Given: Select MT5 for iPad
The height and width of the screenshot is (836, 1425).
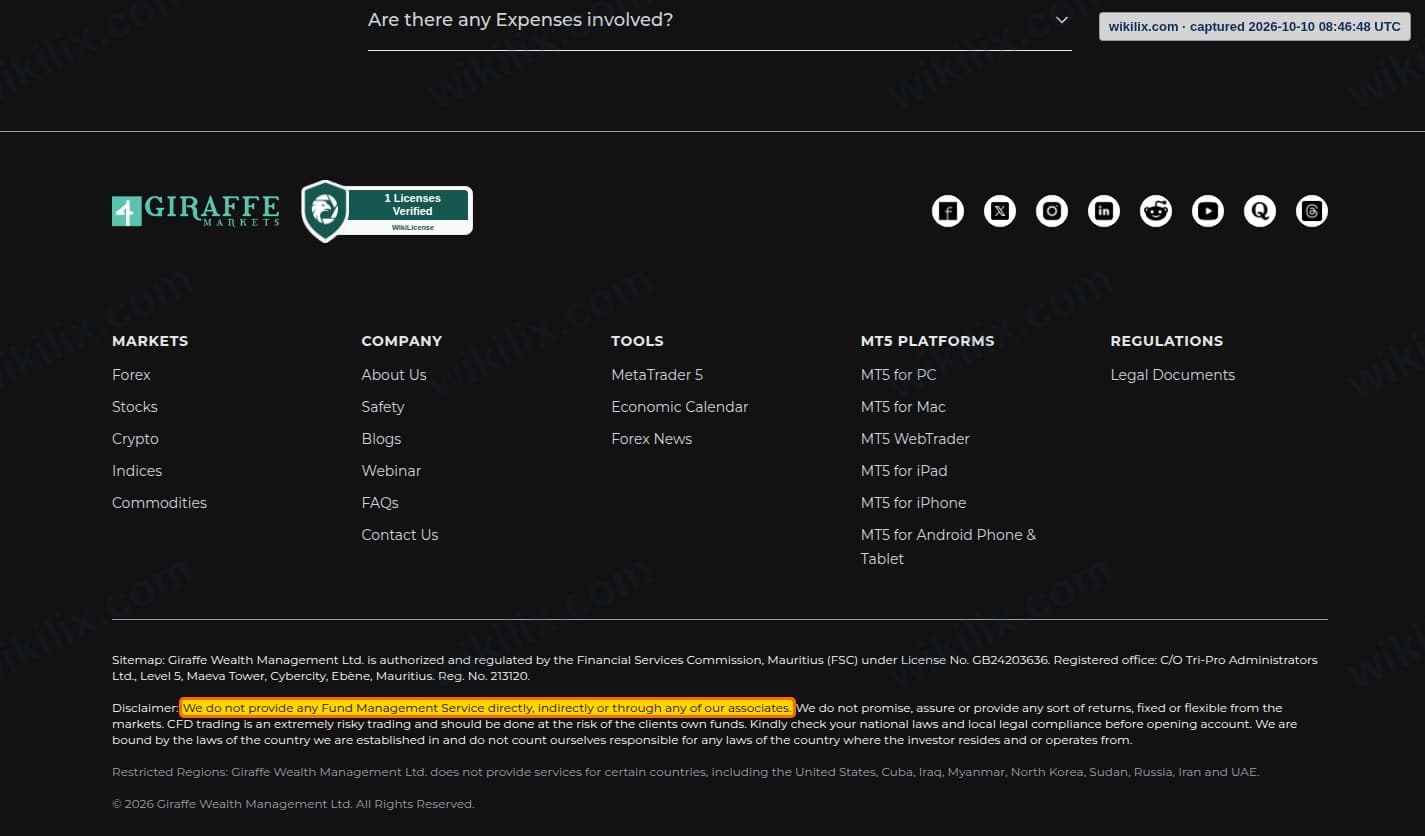Looking at the screenshot, I should pyautogui.click(x=904, y=471).
